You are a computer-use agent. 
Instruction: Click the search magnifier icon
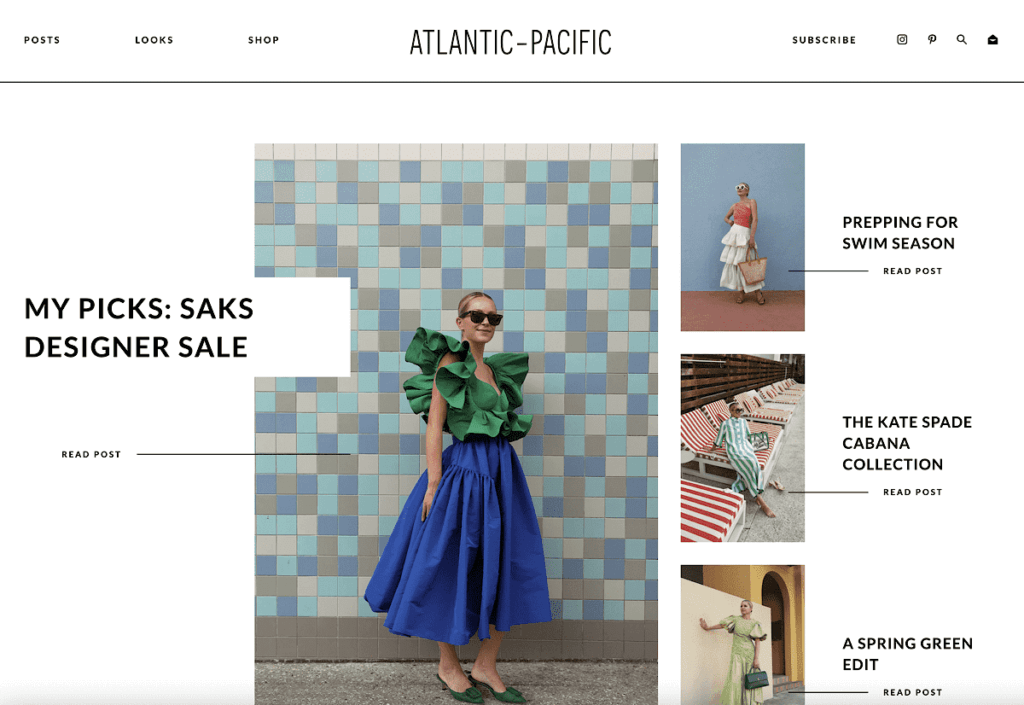pyautogui.click(x=962, y=40)
